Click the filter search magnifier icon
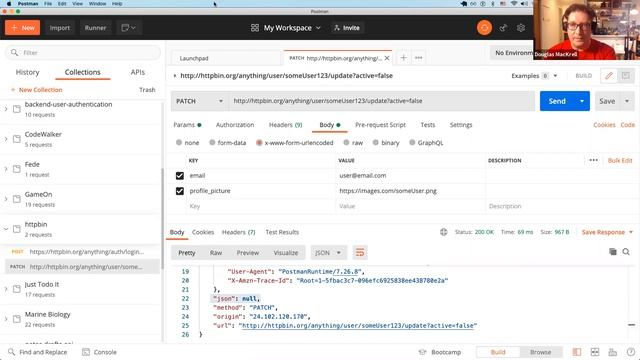Viewport: 640px width, 360px height. pyautogui.click(x=14, y=53)
